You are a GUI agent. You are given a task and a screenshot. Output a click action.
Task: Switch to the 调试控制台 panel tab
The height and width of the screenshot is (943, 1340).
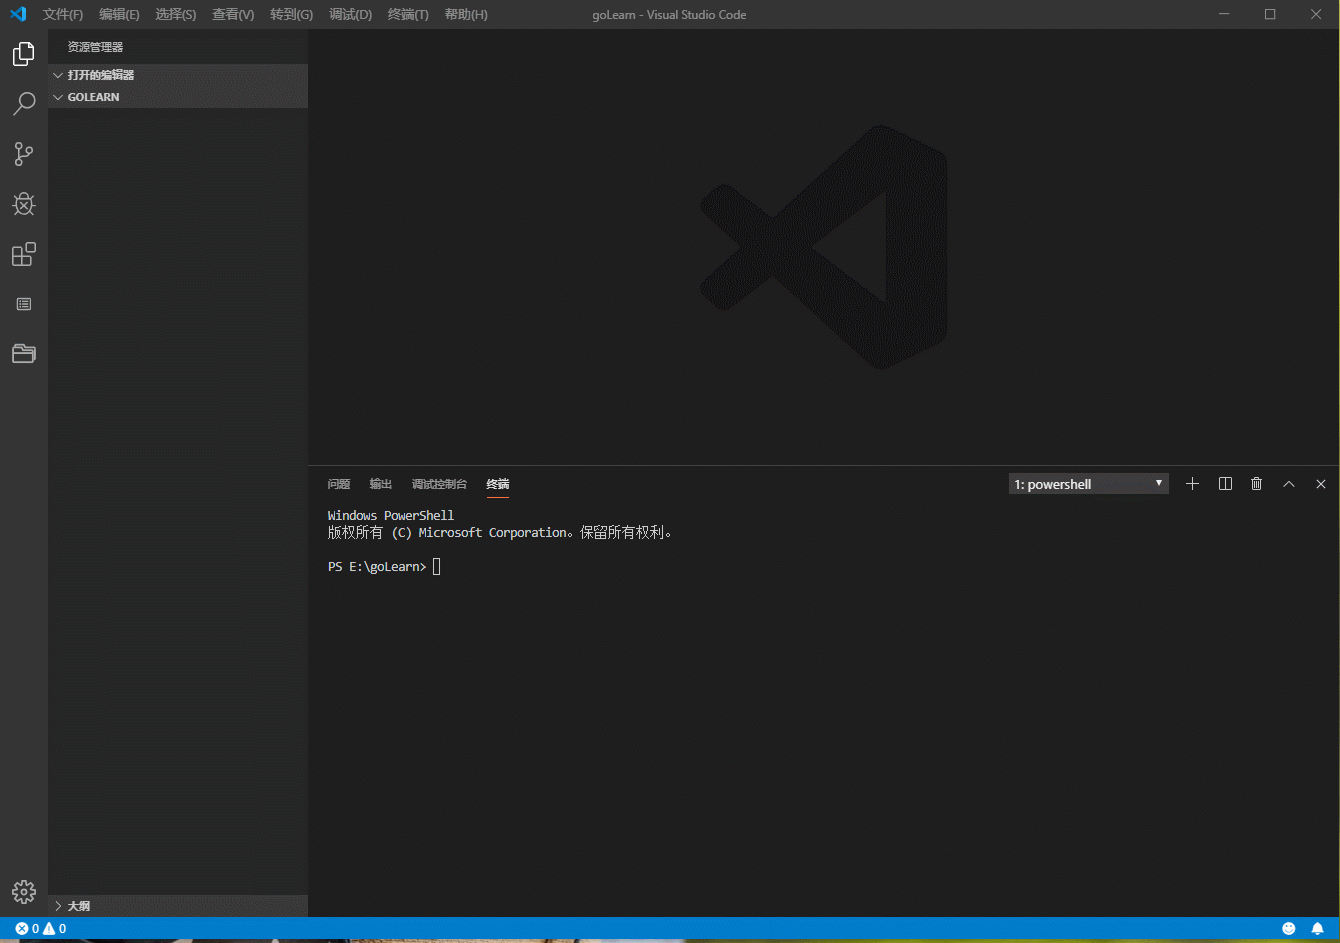pyautogui.click(x=439, y=484)
